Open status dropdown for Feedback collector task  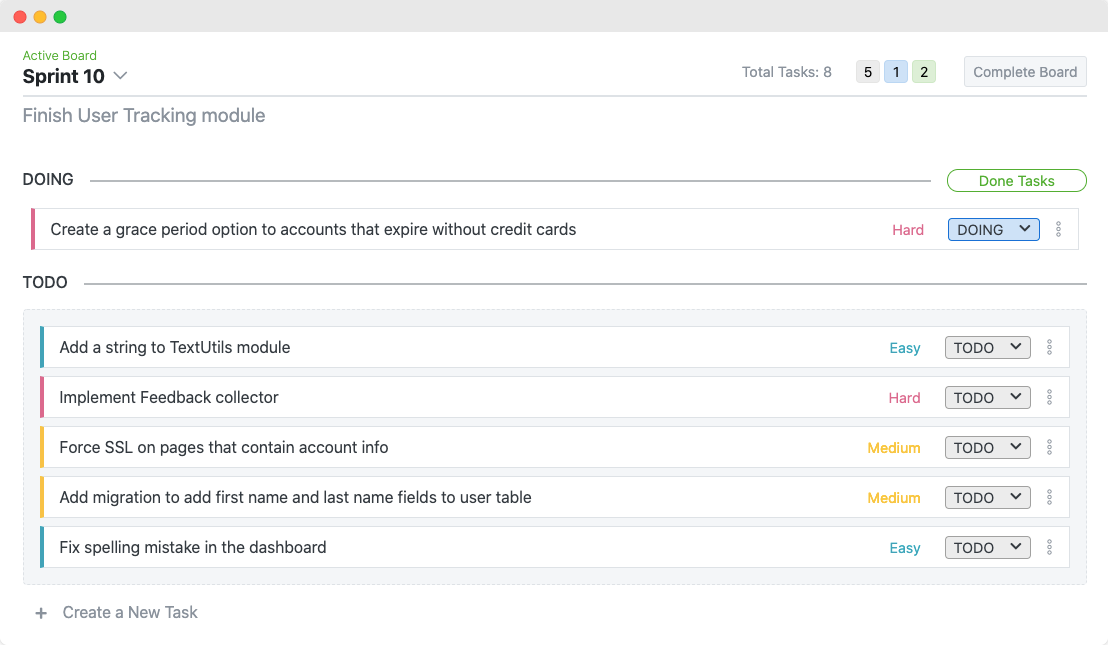[x=987, y=398]
